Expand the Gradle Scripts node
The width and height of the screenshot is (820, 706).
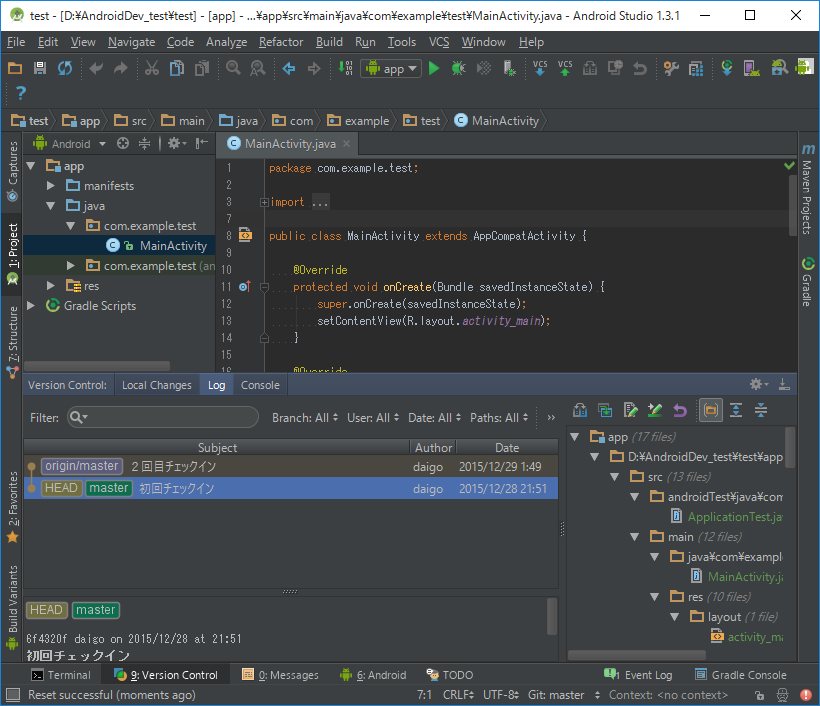point(31,305)
